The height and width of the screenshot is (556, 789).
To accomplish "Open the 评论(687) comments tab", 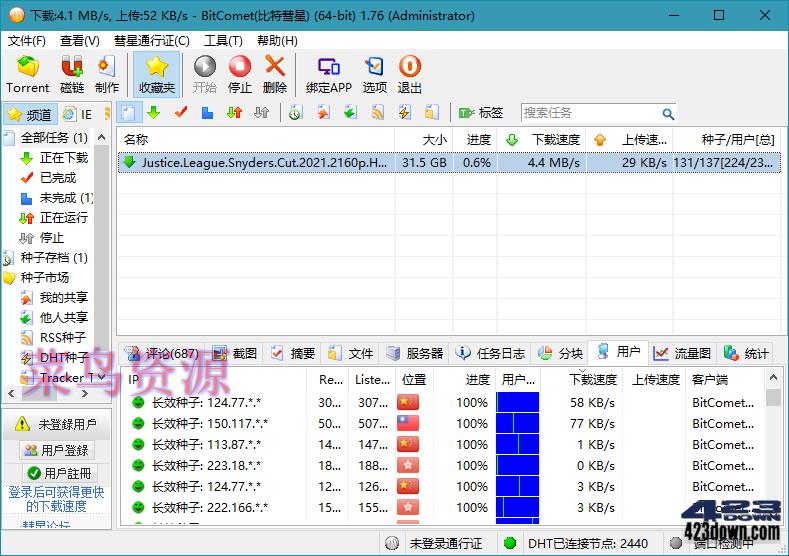I will click(162, 354).
